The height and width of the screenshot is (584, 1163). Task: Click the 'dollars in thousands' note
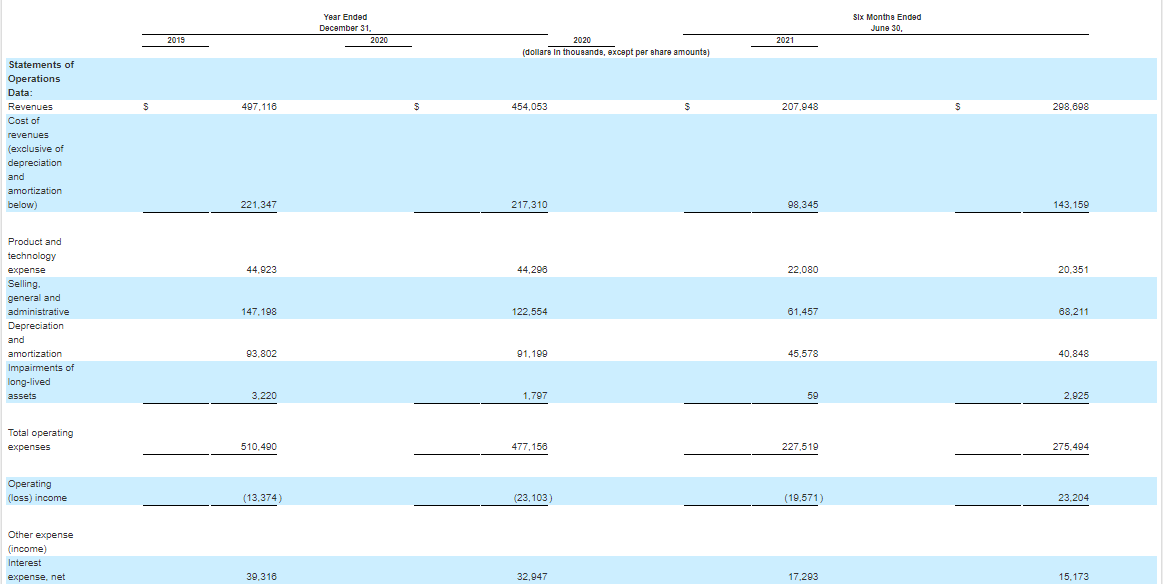(616, 53)
